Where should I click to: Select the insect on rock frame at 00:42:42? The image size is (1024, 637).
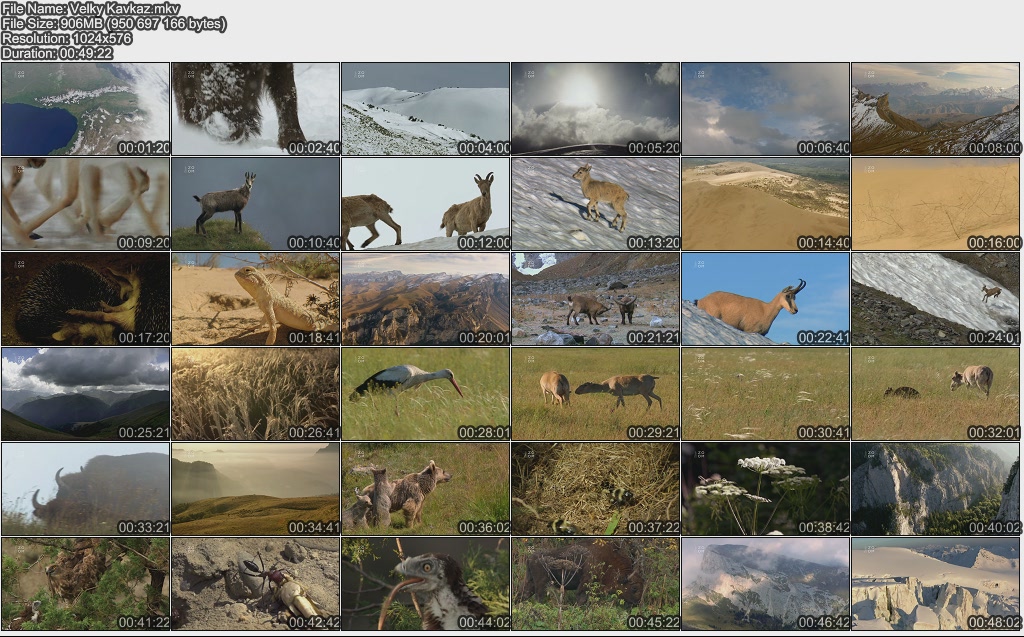pyautogui.click(x=256, y=584)
